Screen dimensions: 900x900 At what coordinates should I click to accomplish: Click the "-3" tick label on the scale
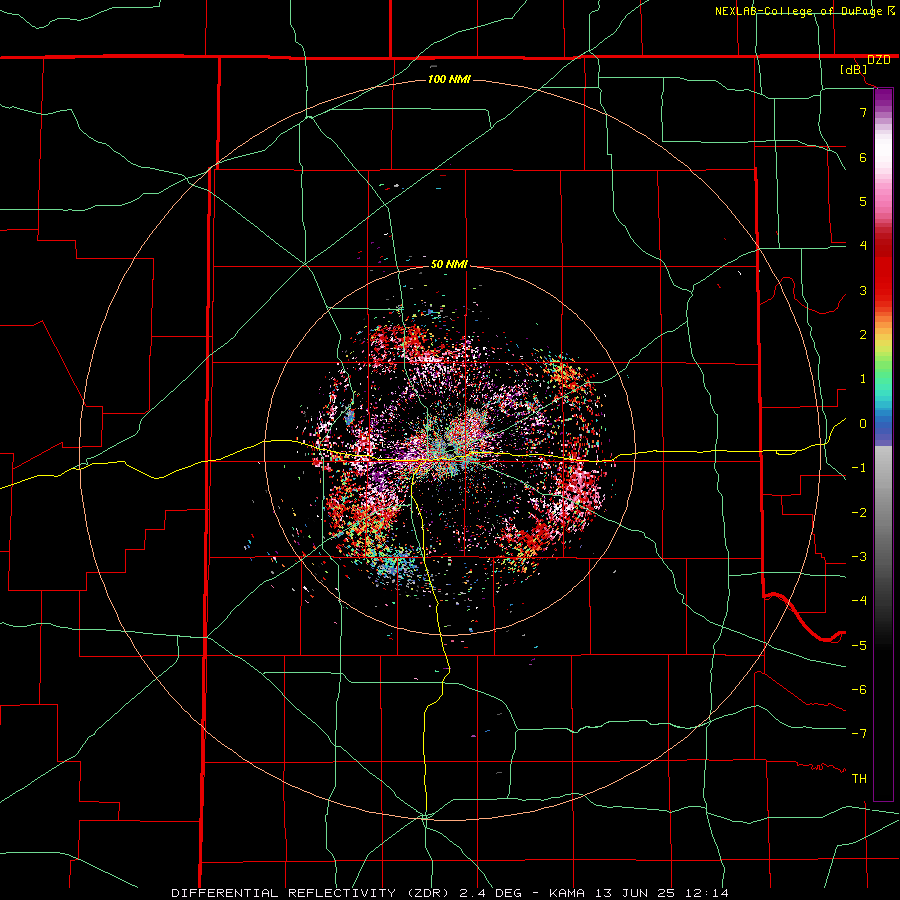(859, 557)
